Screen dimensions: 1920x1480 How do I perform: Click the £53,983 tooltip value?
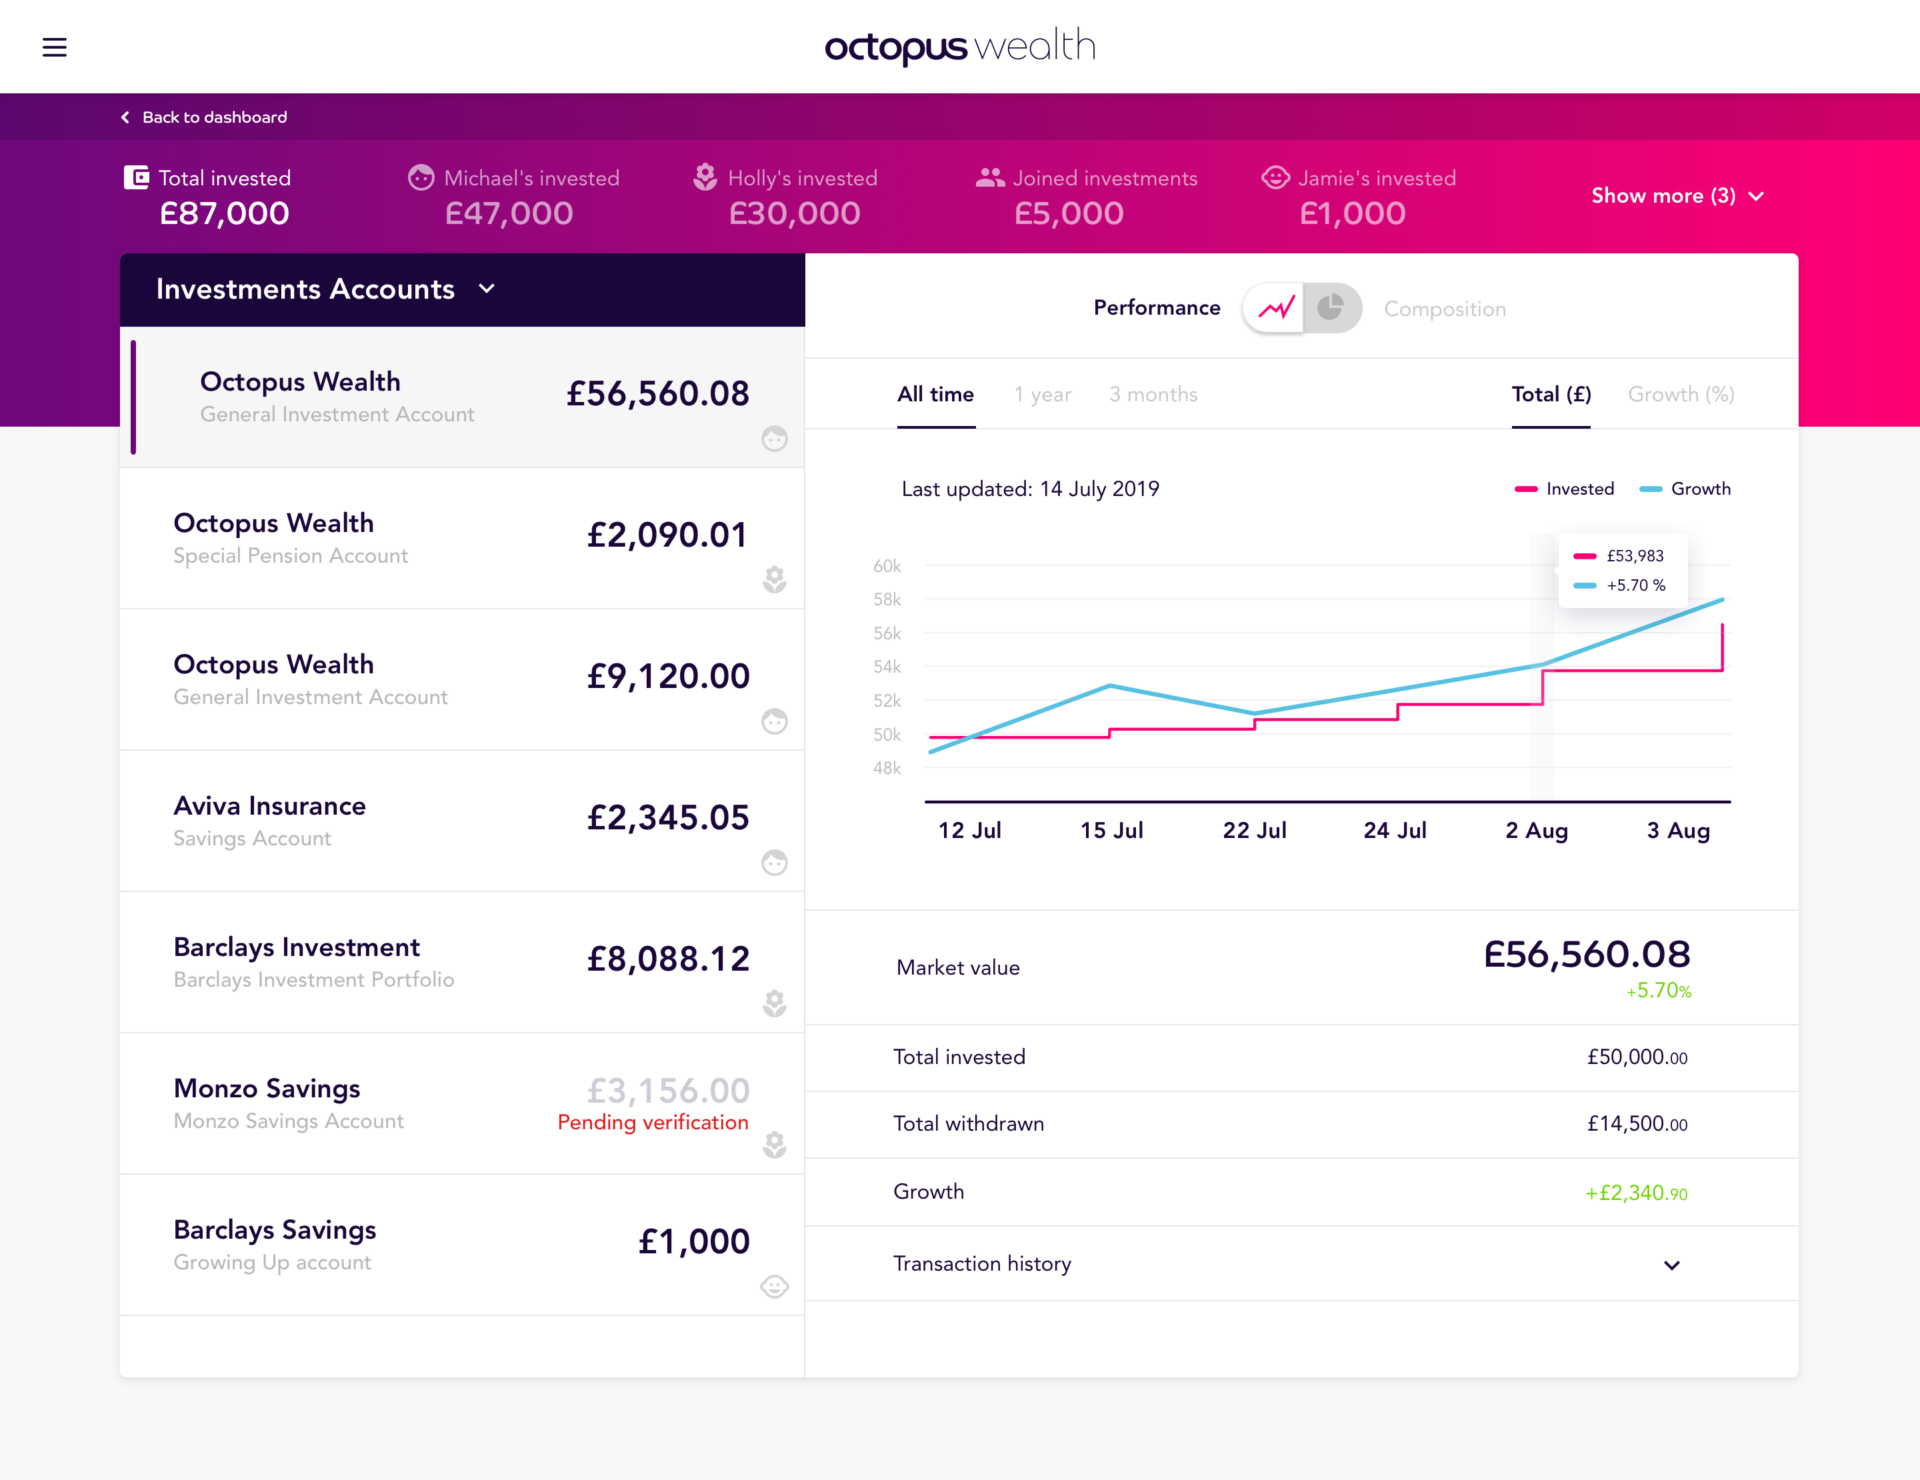tap(1635, 556)
